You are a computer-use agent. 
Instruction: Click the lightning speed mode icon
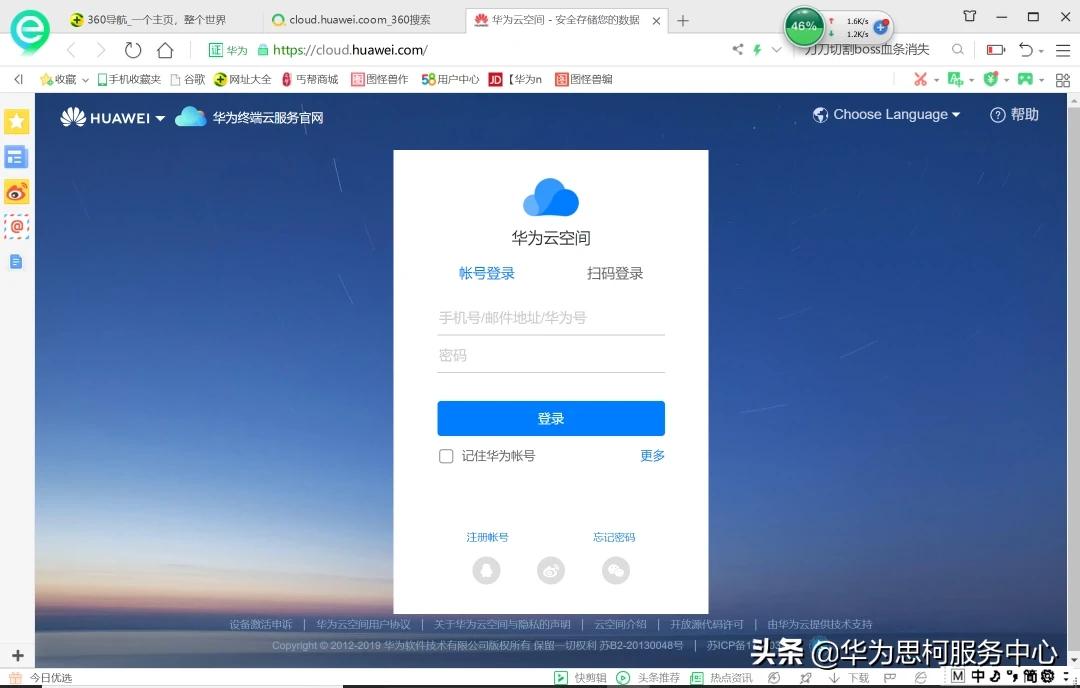757,50
